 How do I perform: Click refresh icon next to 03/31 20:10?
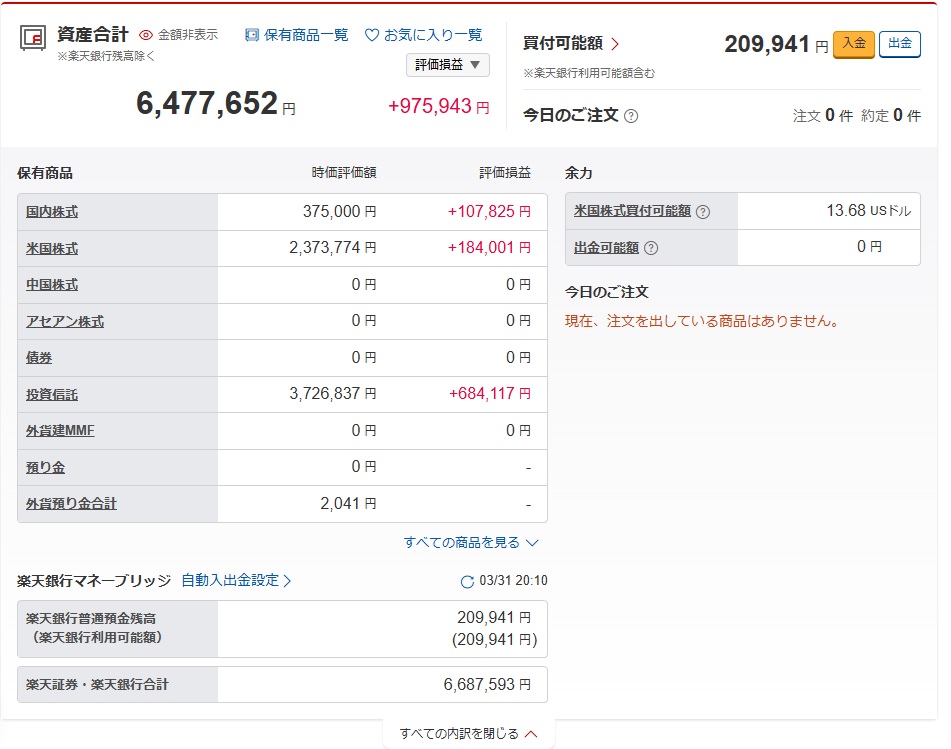click(x=467, y=582)
